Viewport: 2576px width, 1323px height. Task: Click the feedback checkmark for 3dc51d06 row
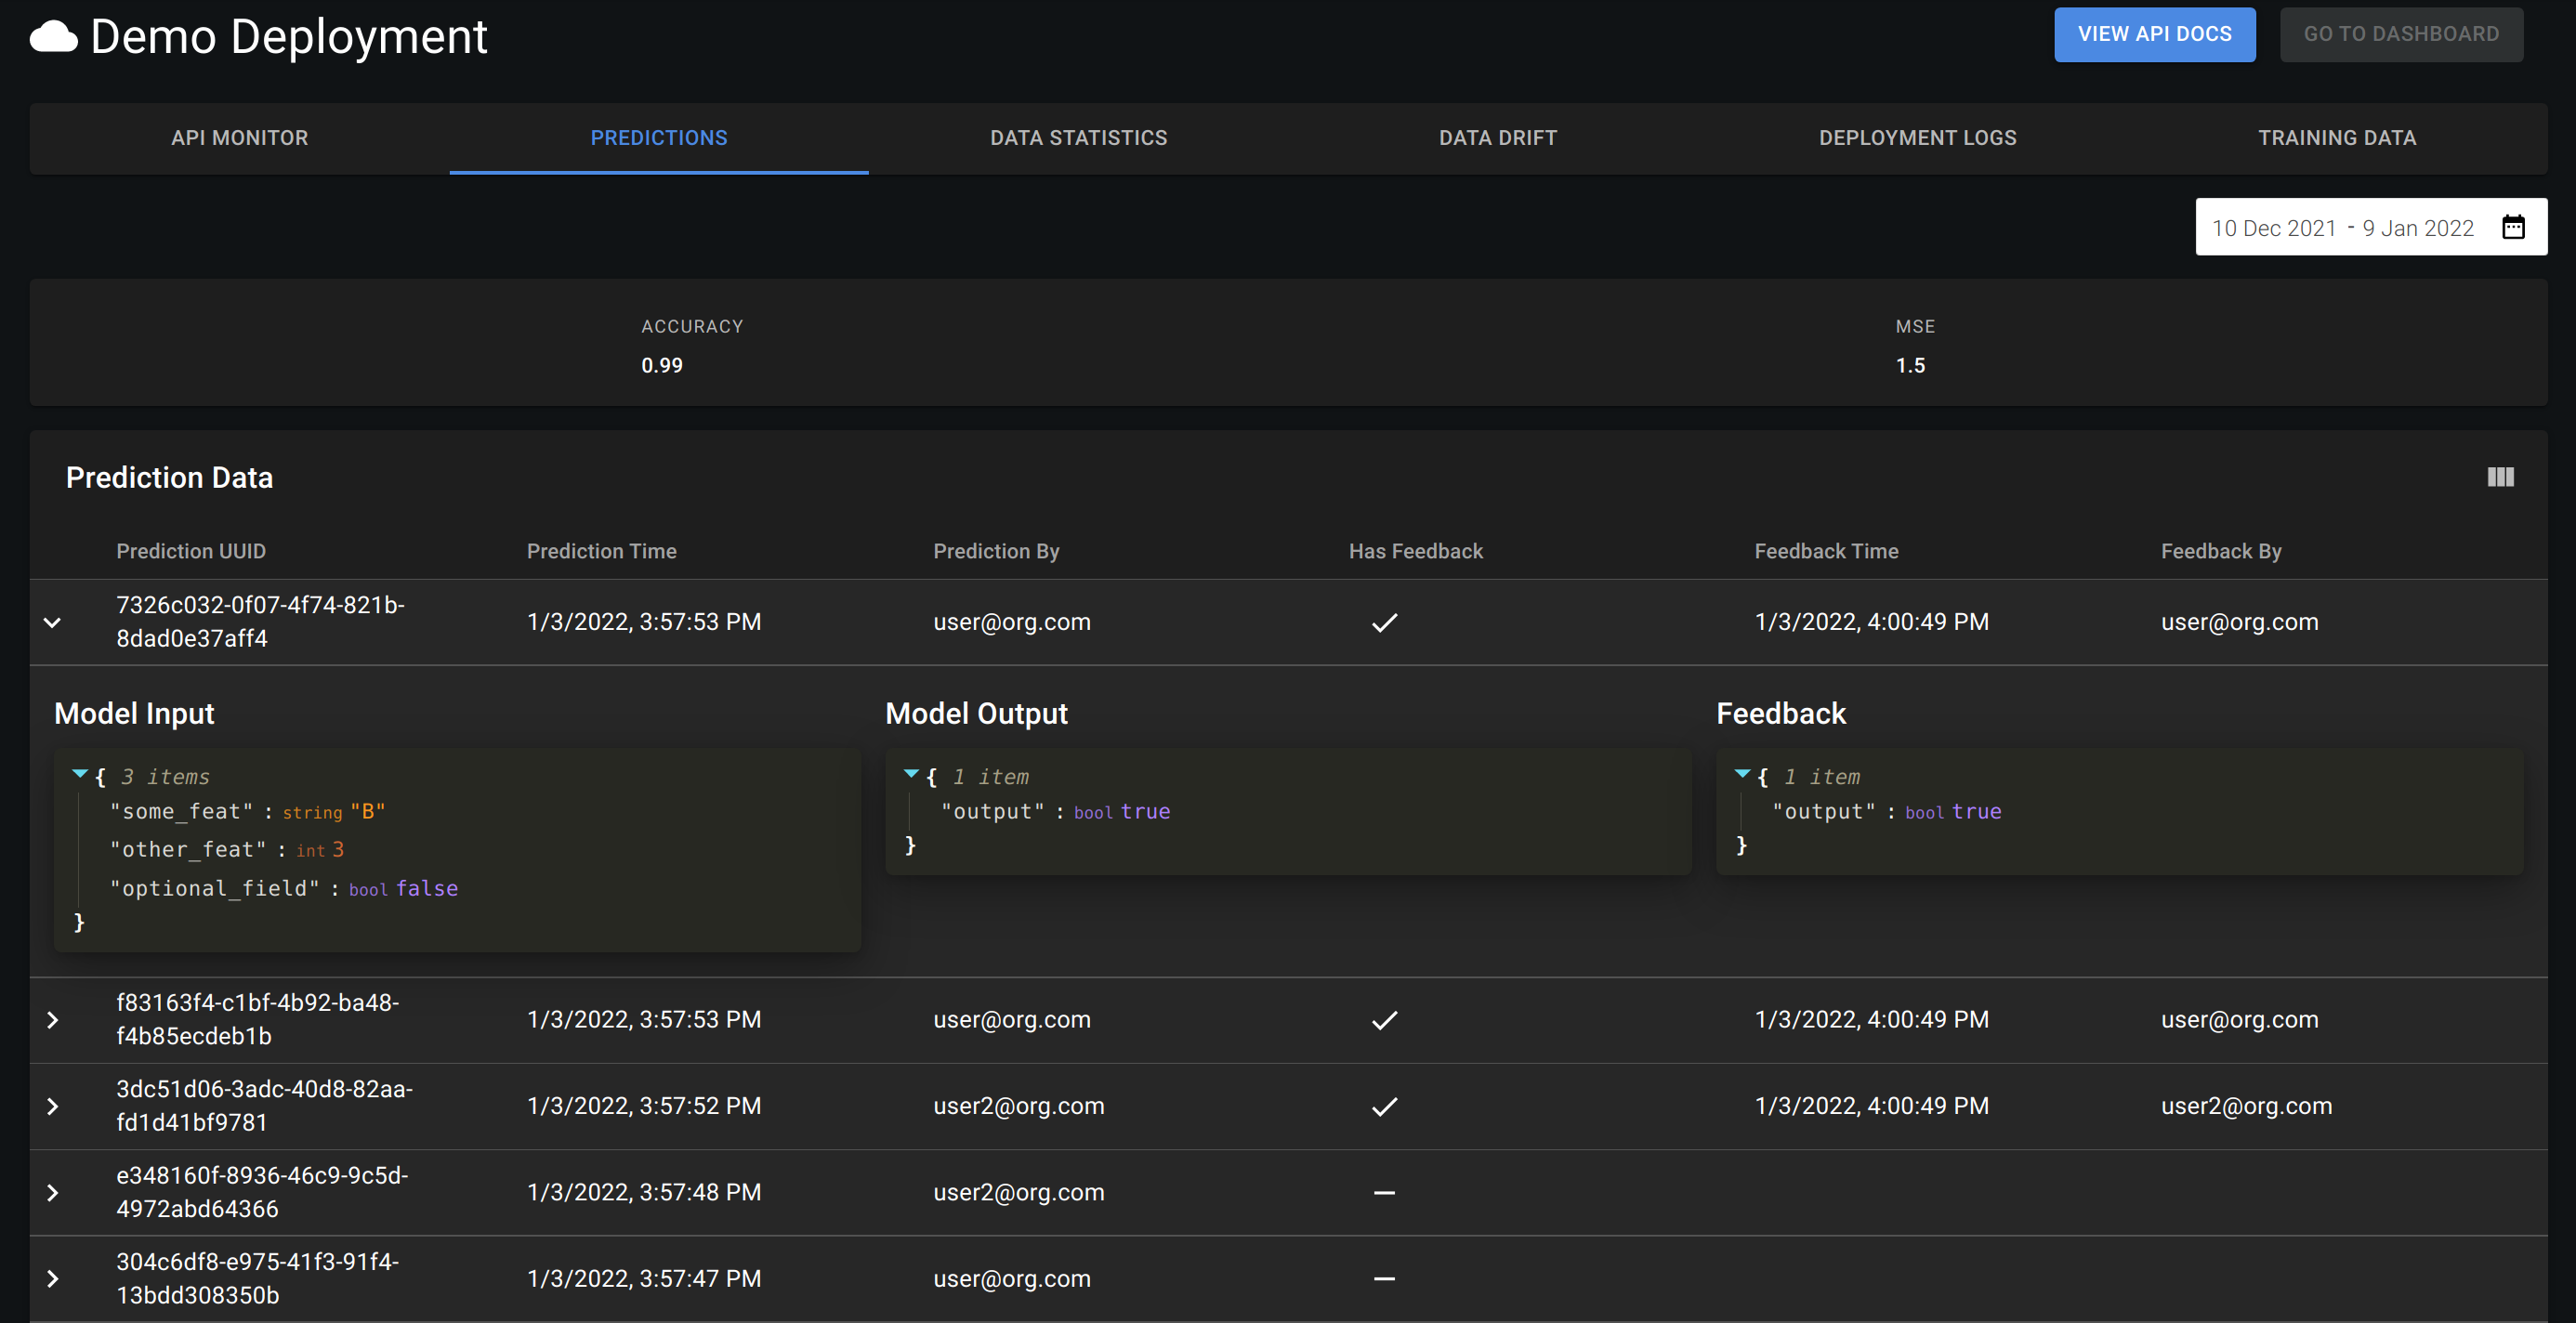pos(1384,1106)
